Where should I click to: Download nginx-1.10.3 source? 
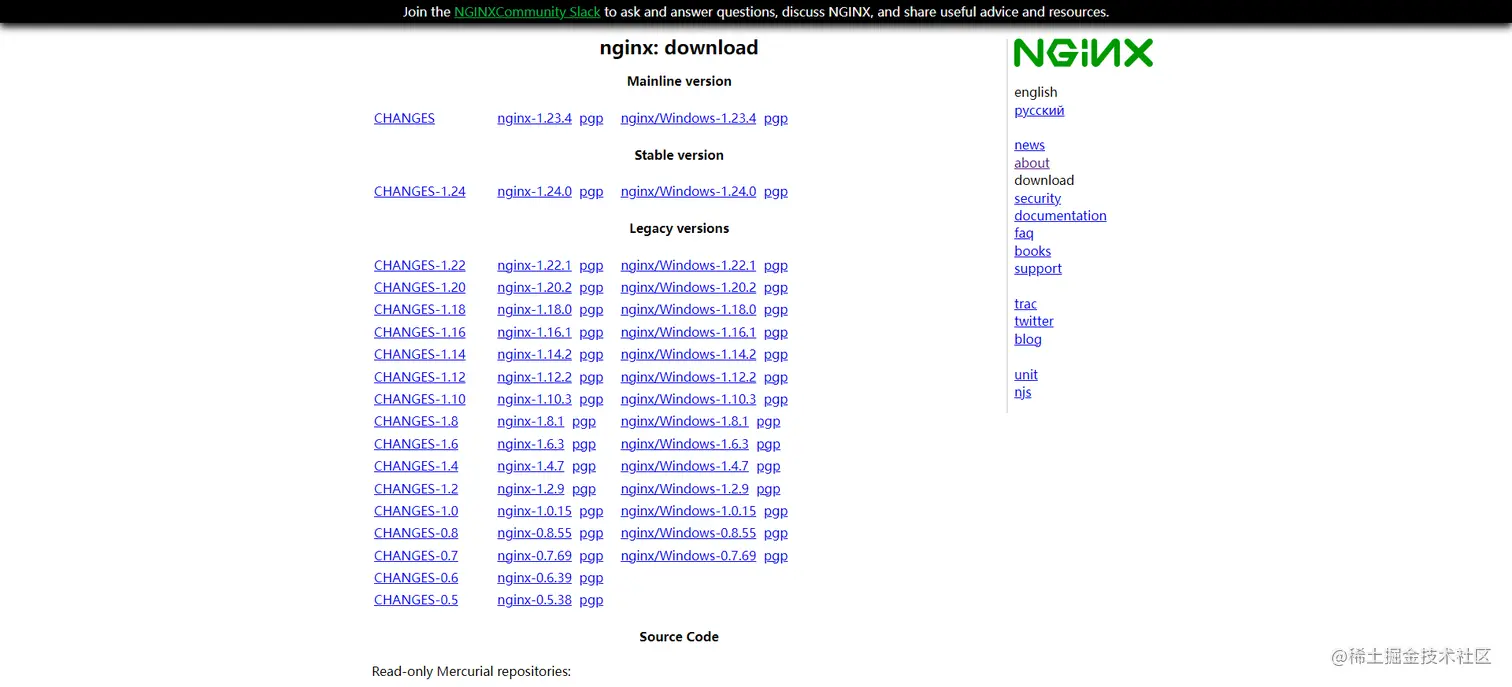click(534, 399)
